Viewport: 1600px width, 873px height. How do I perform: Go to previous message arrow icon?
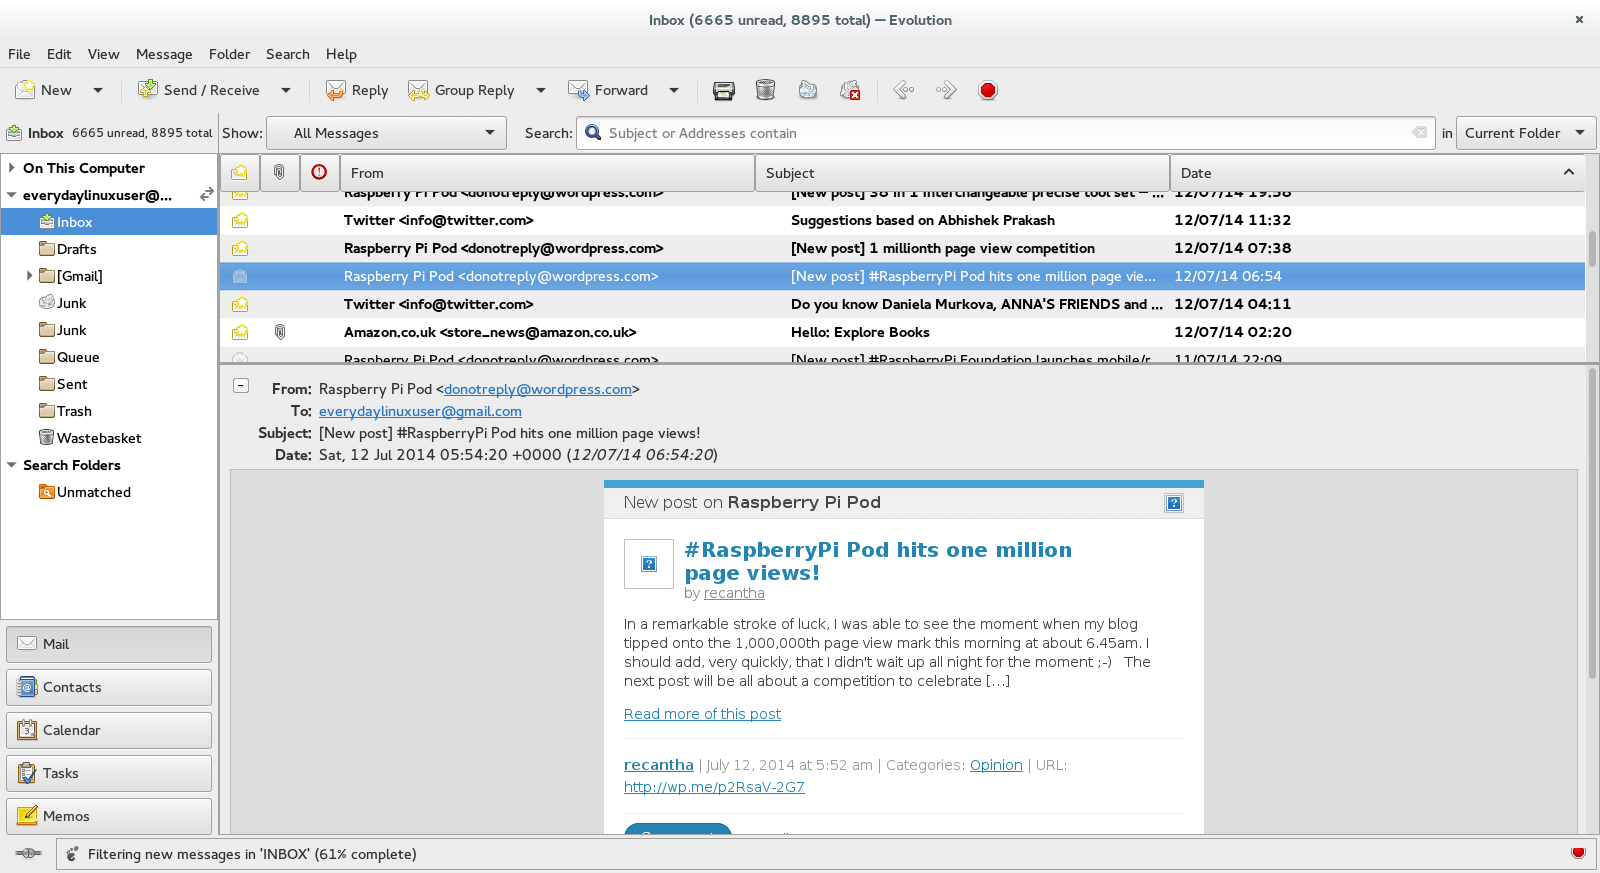[904, 91]
